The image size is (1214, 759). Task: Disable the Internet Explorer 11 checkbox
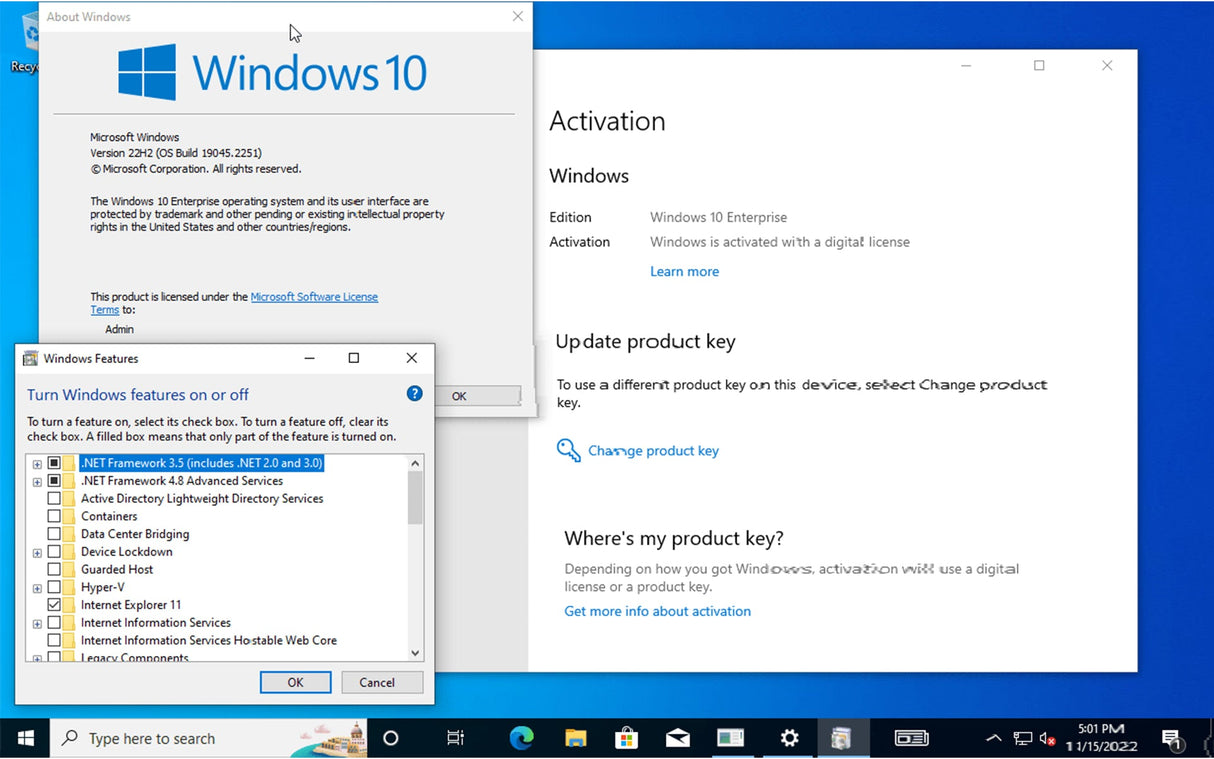click(55, 604)
